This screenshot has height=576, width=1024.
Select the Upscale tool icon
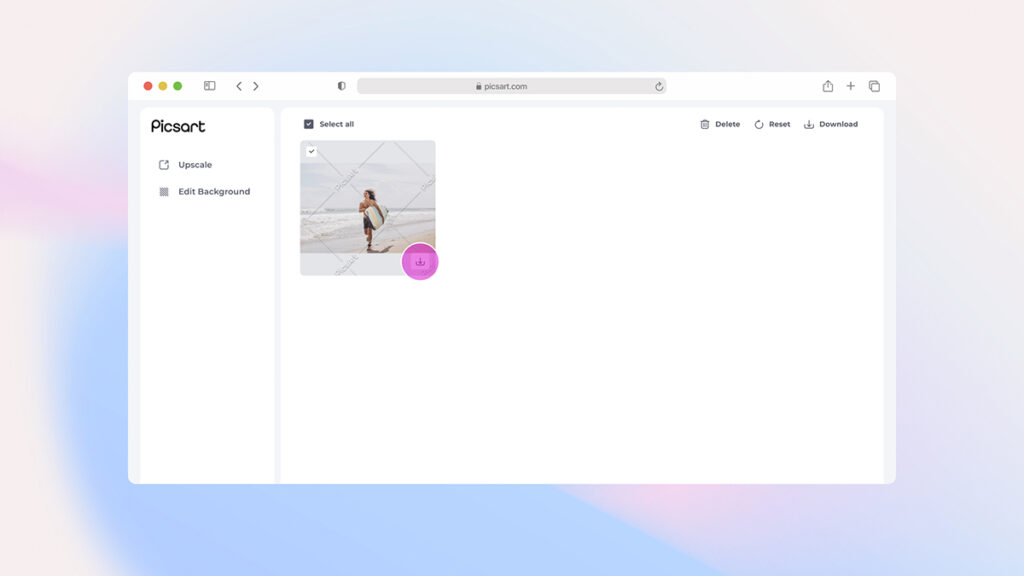click(163, 165)
